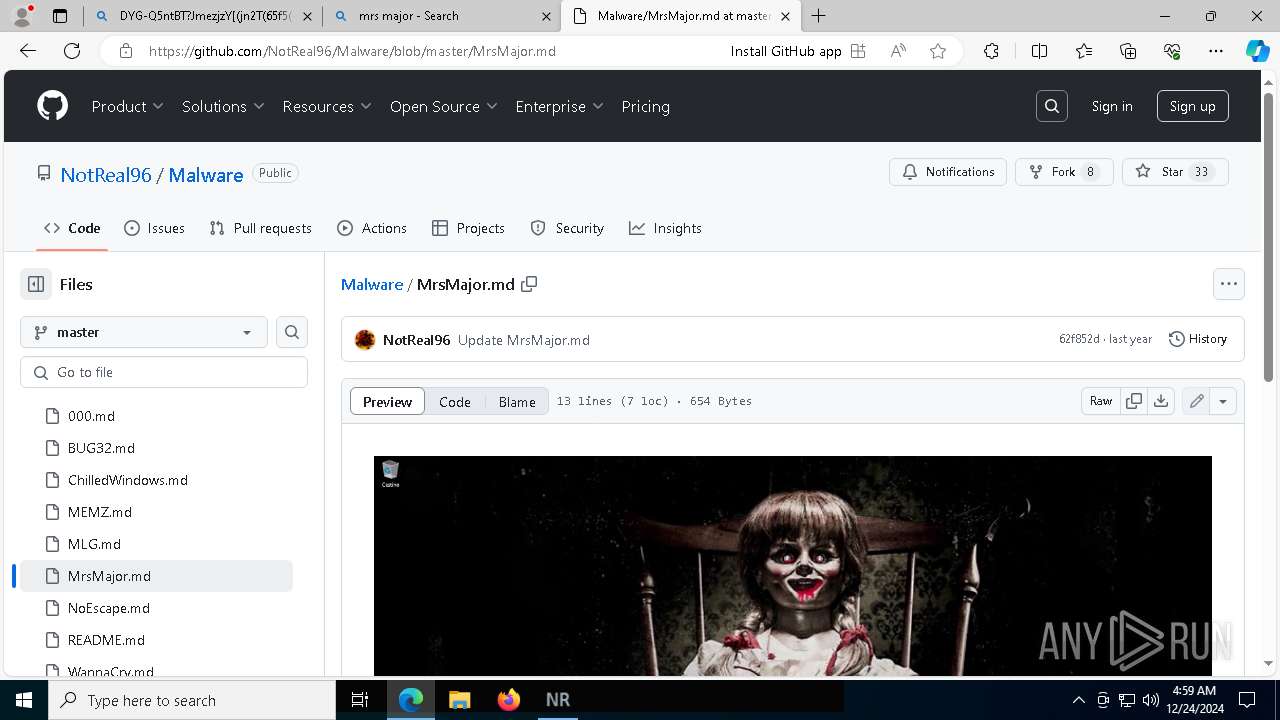Open the NR app on taskbar

558,700
